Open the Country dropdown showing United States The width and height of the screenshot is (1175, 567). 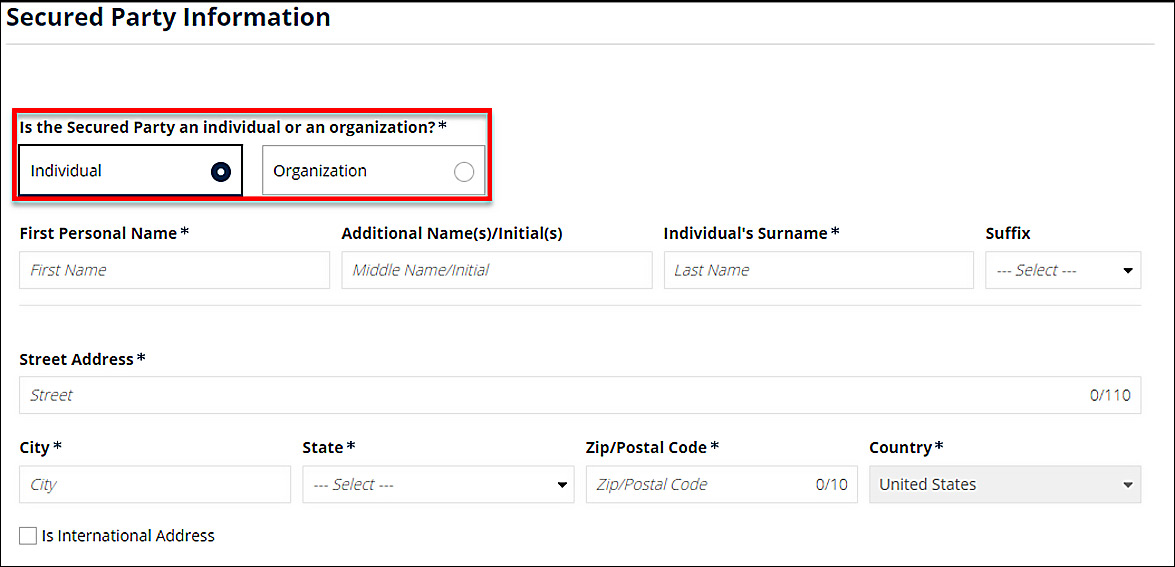(1004, 484)
